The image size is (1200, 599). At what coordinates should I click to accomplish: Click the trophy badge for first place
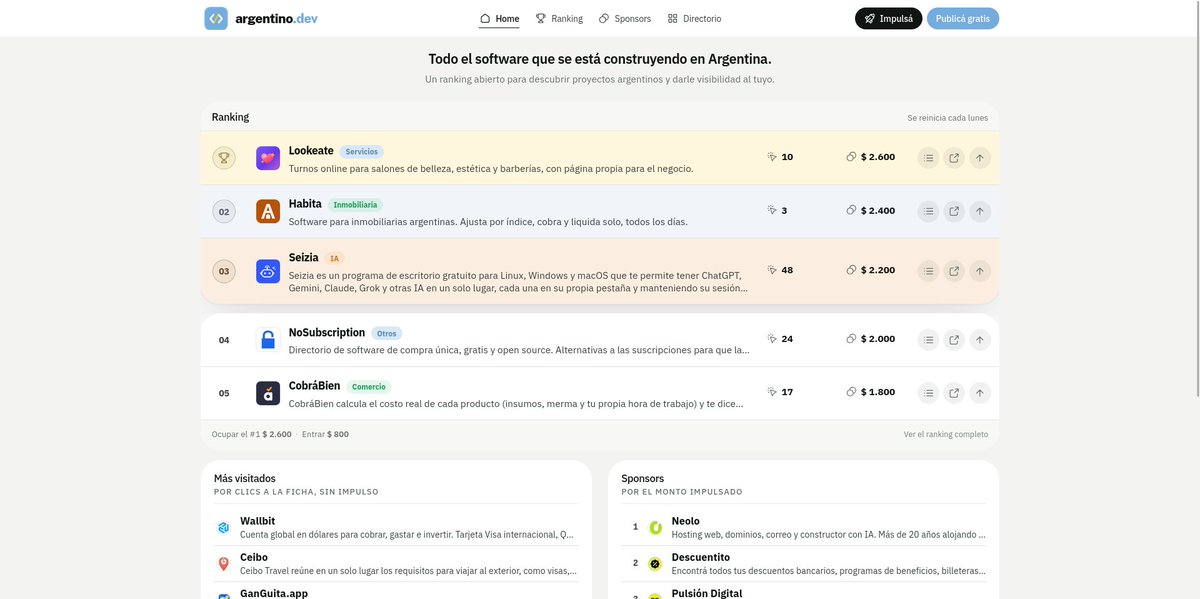tap(224, 158)
